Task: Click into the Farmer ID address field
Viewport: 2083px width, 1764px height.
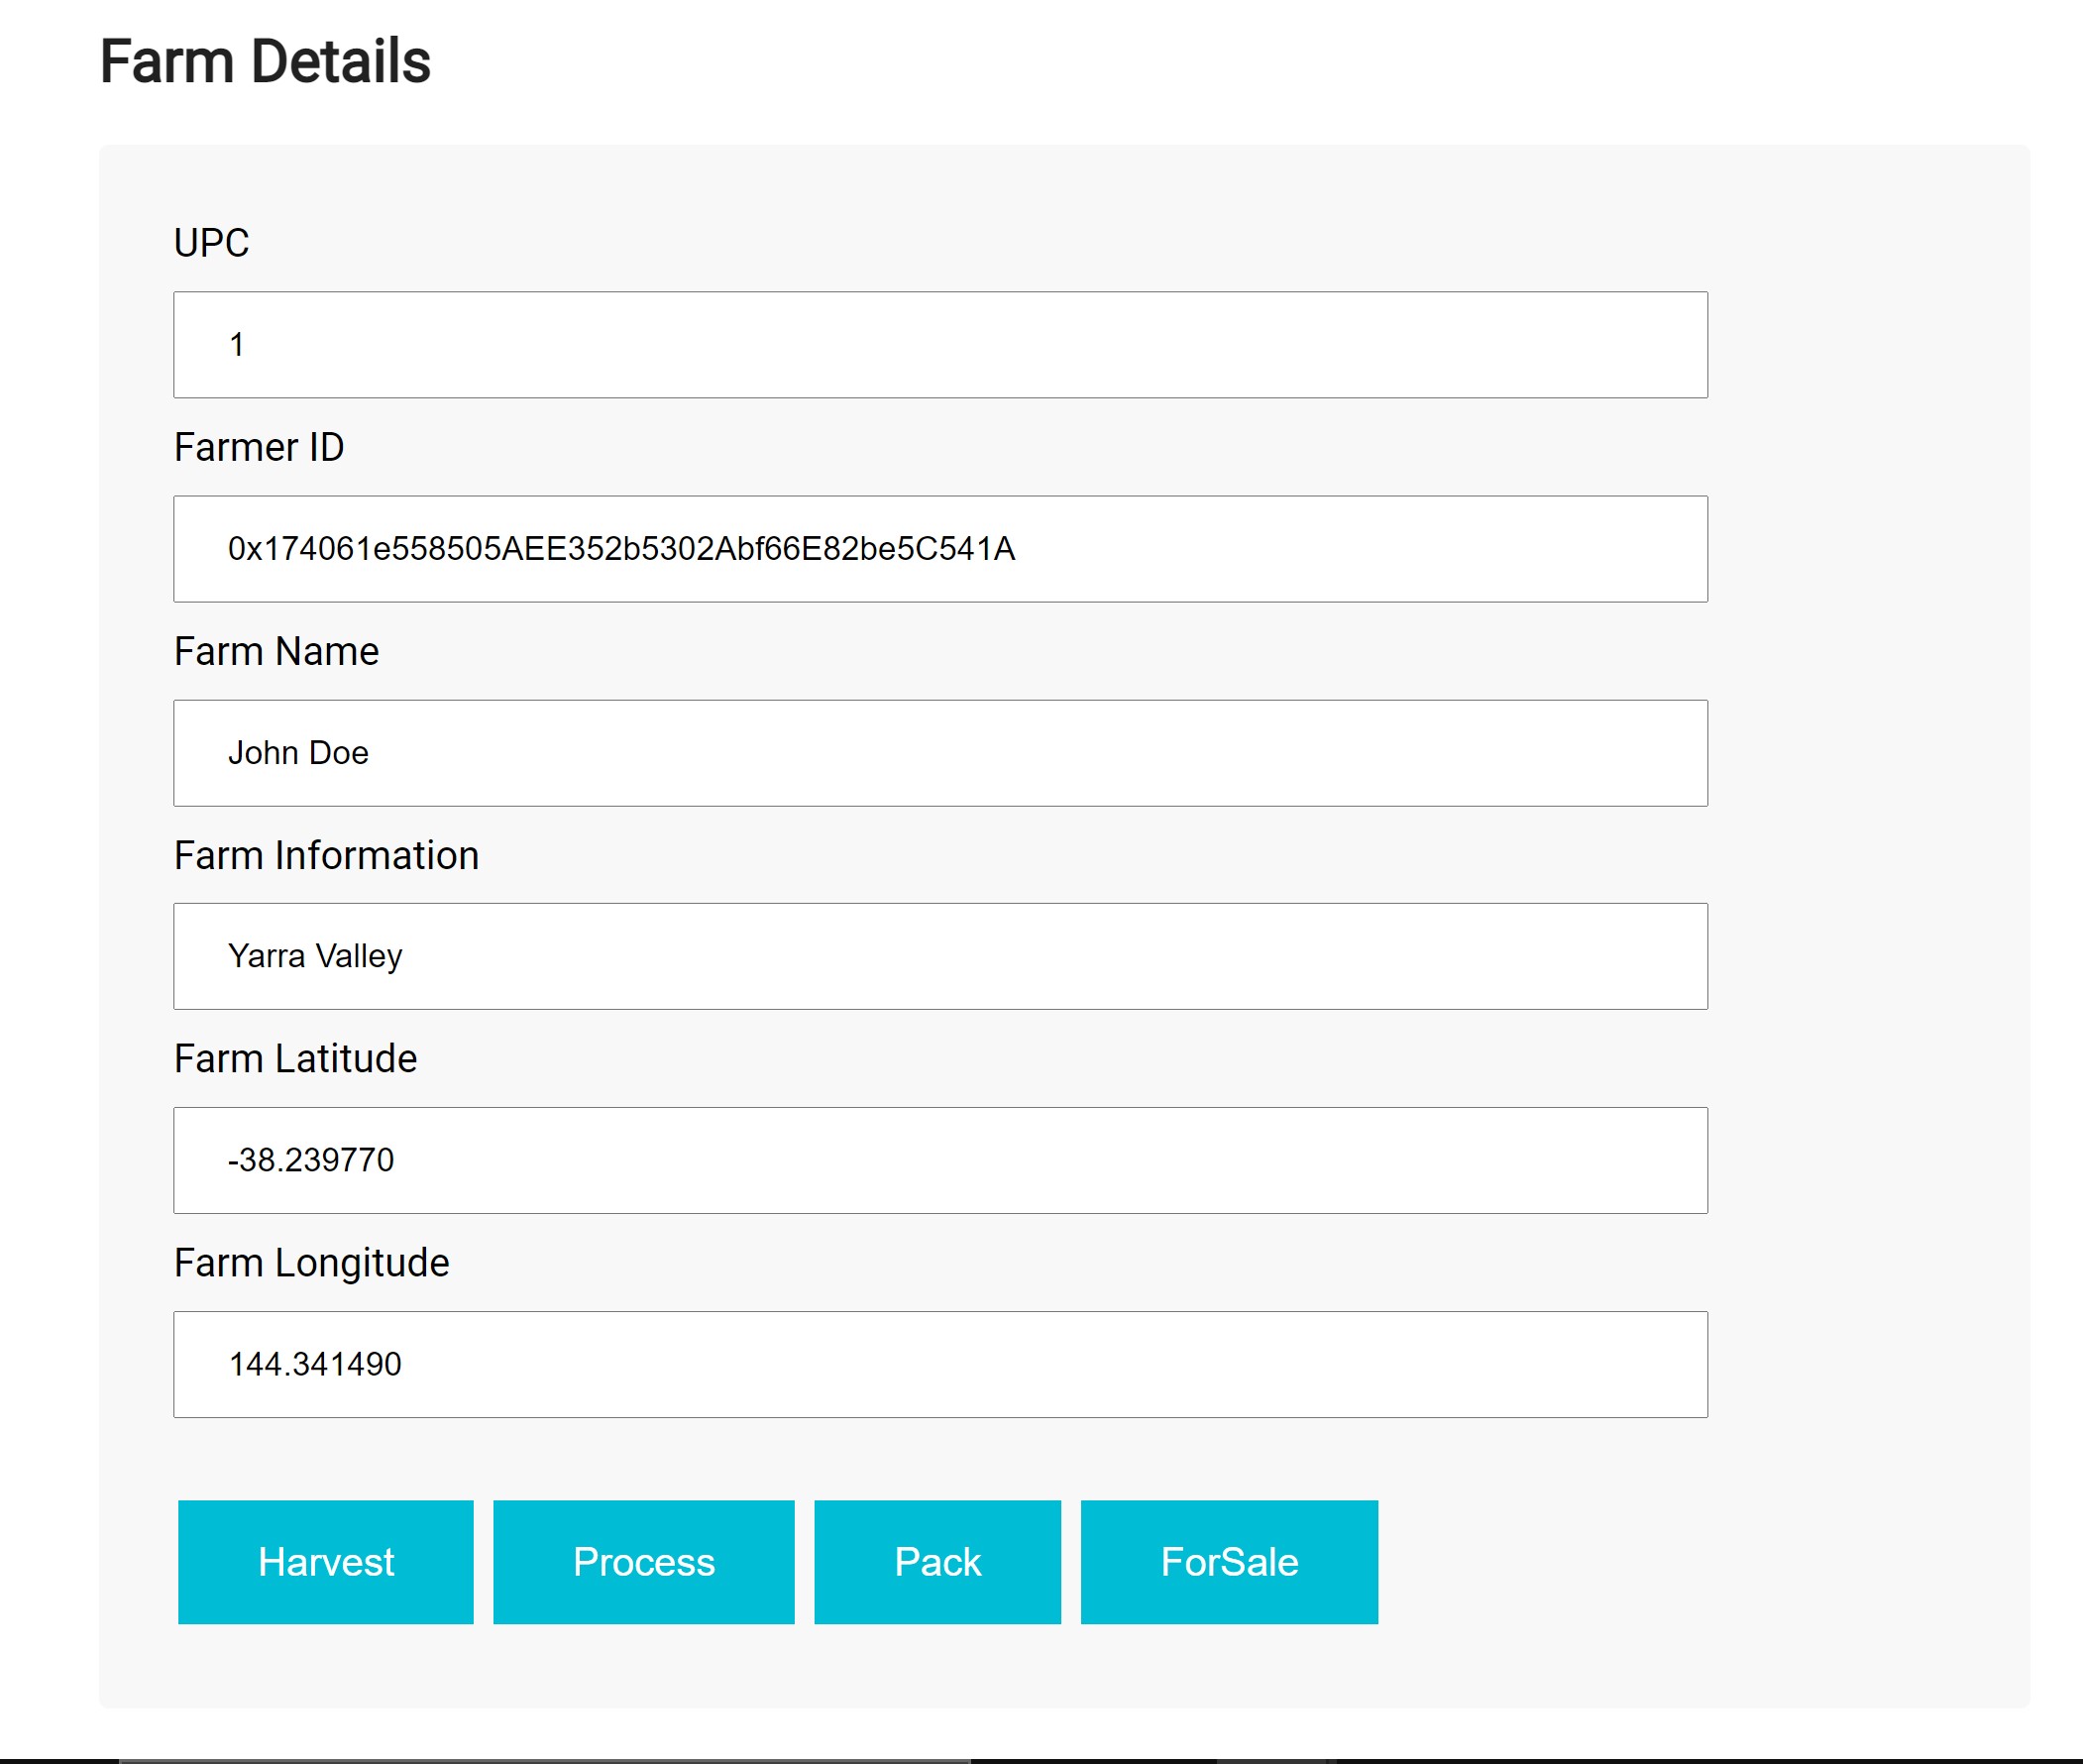Action: tap(940, 549)
